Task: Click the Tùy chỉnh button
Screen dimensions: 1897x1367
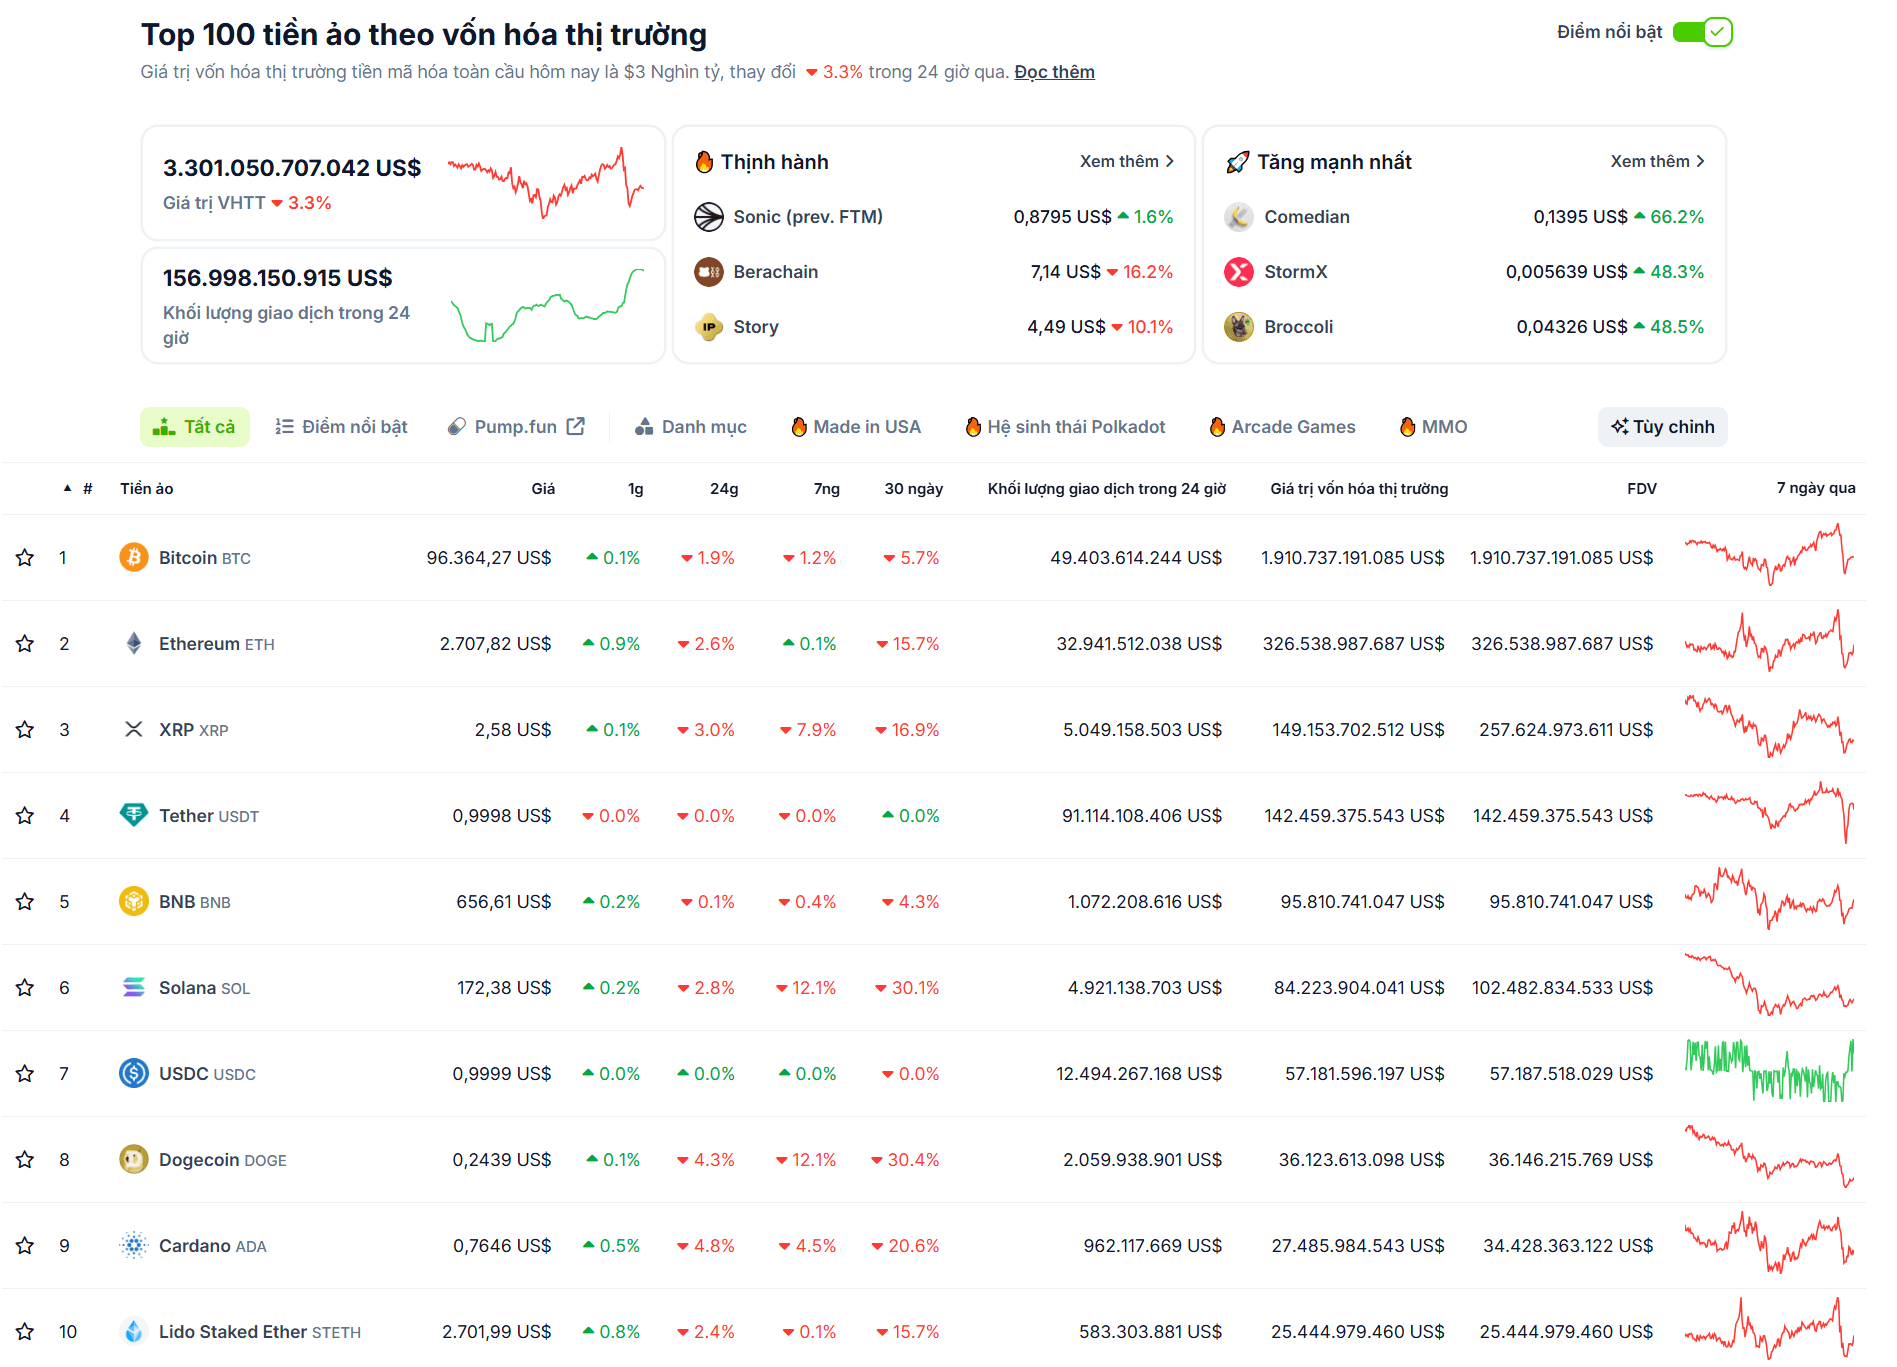Action: (x=1662, y=426)
